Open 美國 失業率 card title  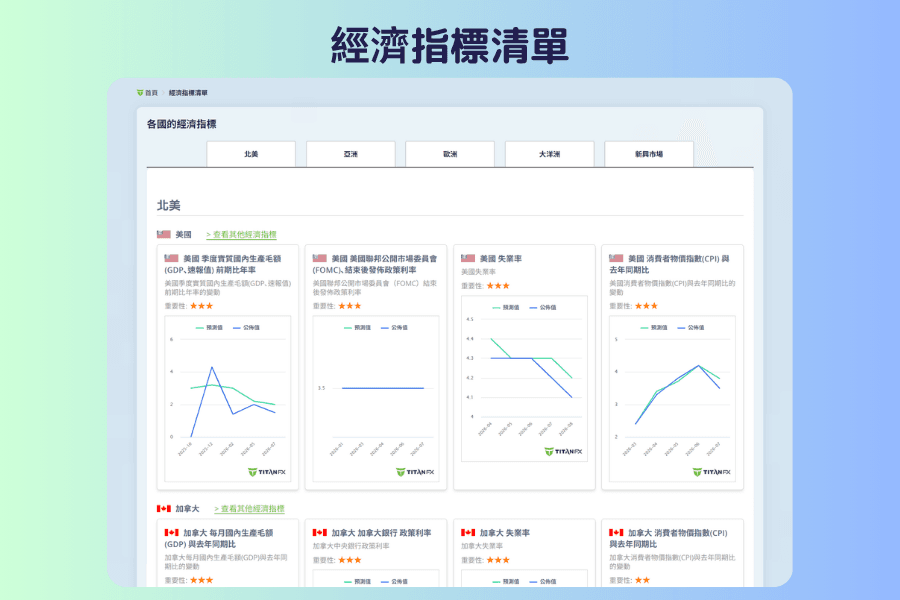pos(501,259)
